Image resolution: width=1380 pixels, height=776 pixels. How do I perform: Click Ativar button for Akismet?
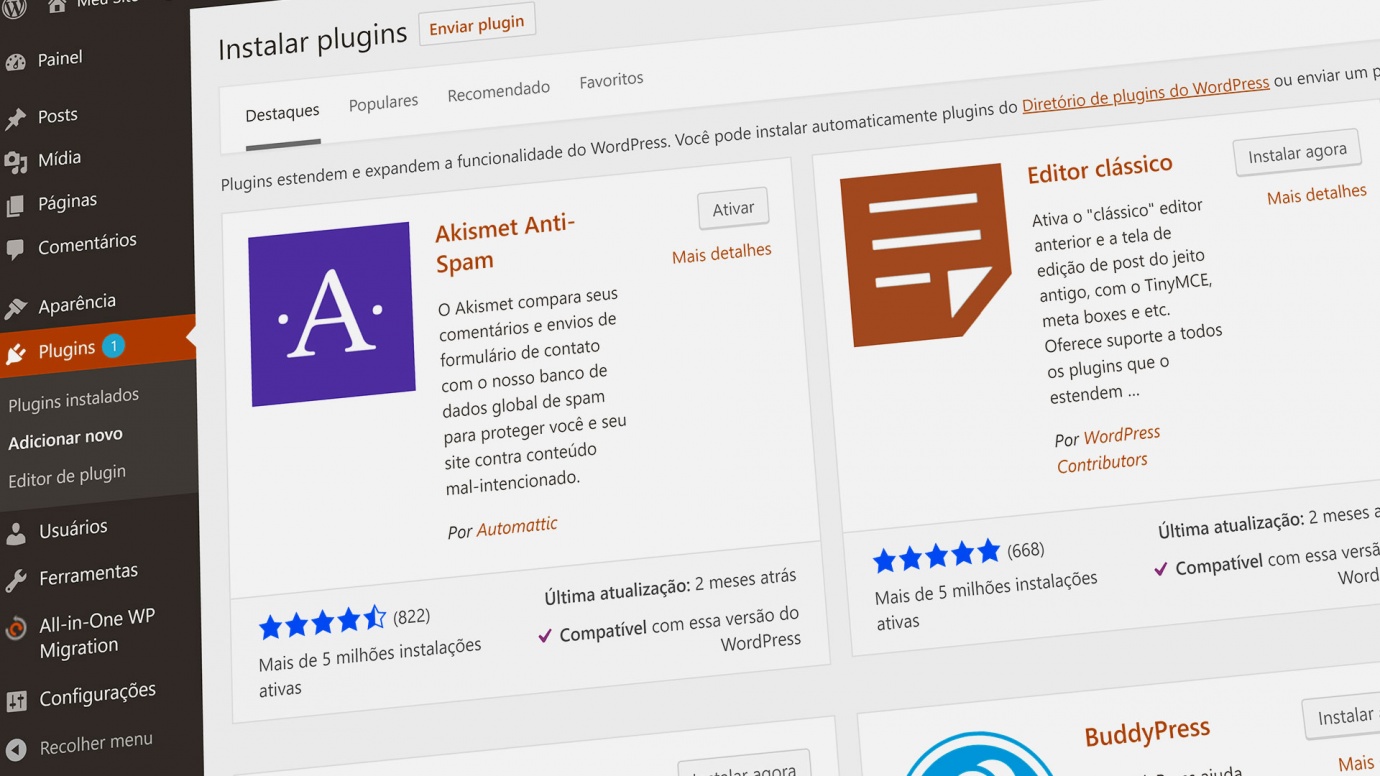click(733, 209)
